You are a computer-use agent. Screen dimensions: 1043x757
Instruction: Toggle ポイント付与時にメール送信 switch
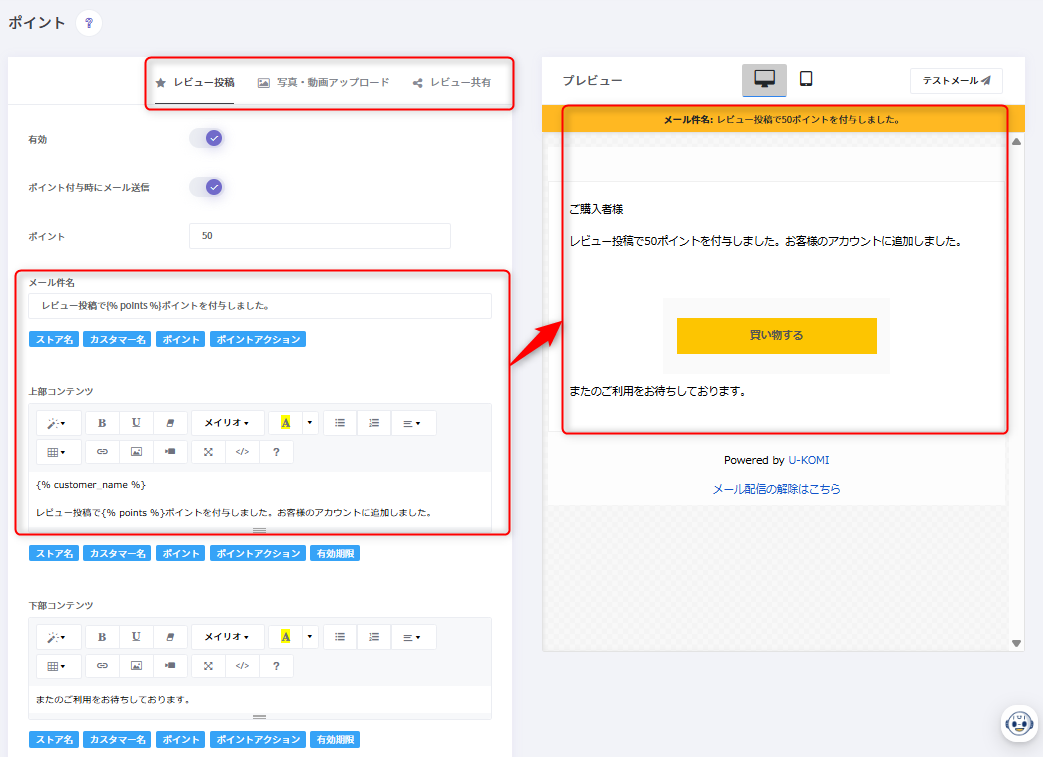click(x=207, y=187)
